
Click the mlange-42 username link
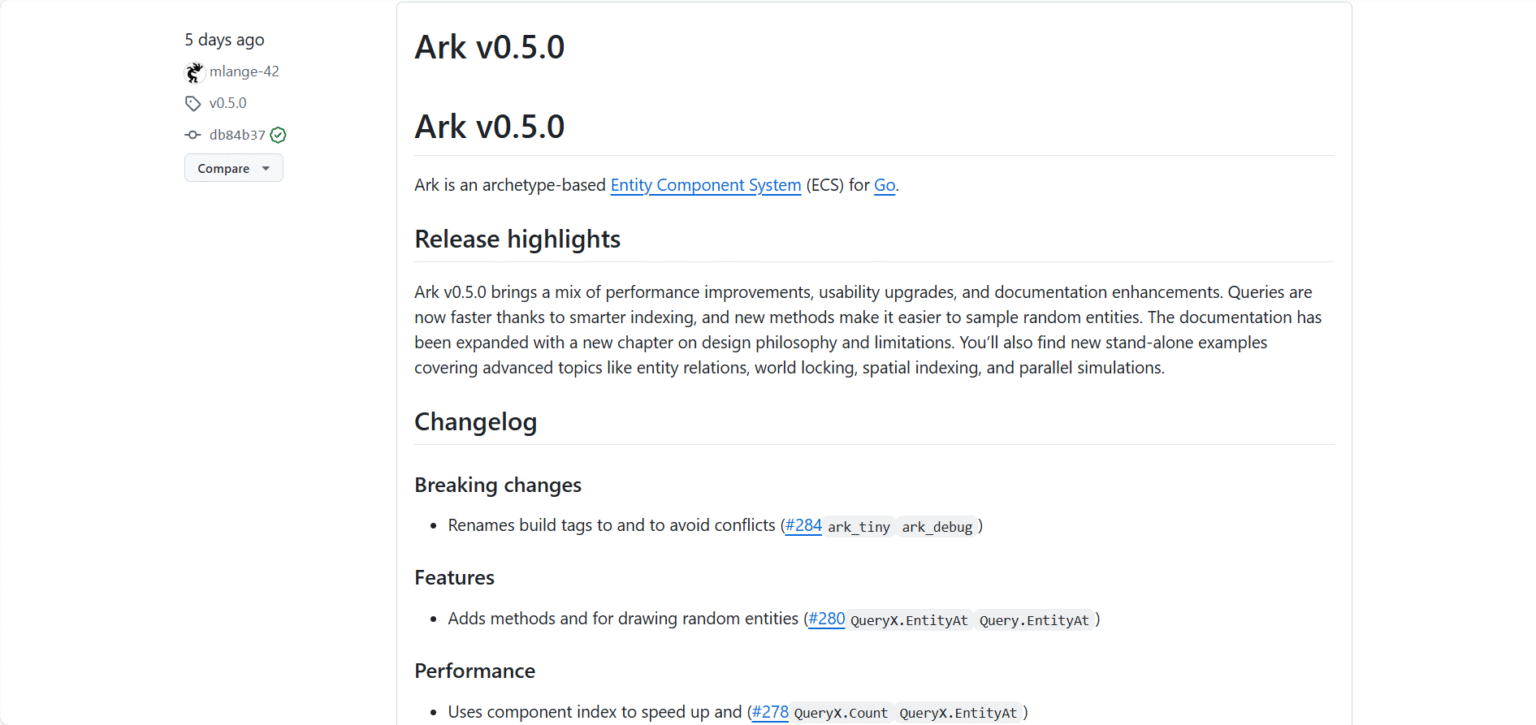pos(243,71)
